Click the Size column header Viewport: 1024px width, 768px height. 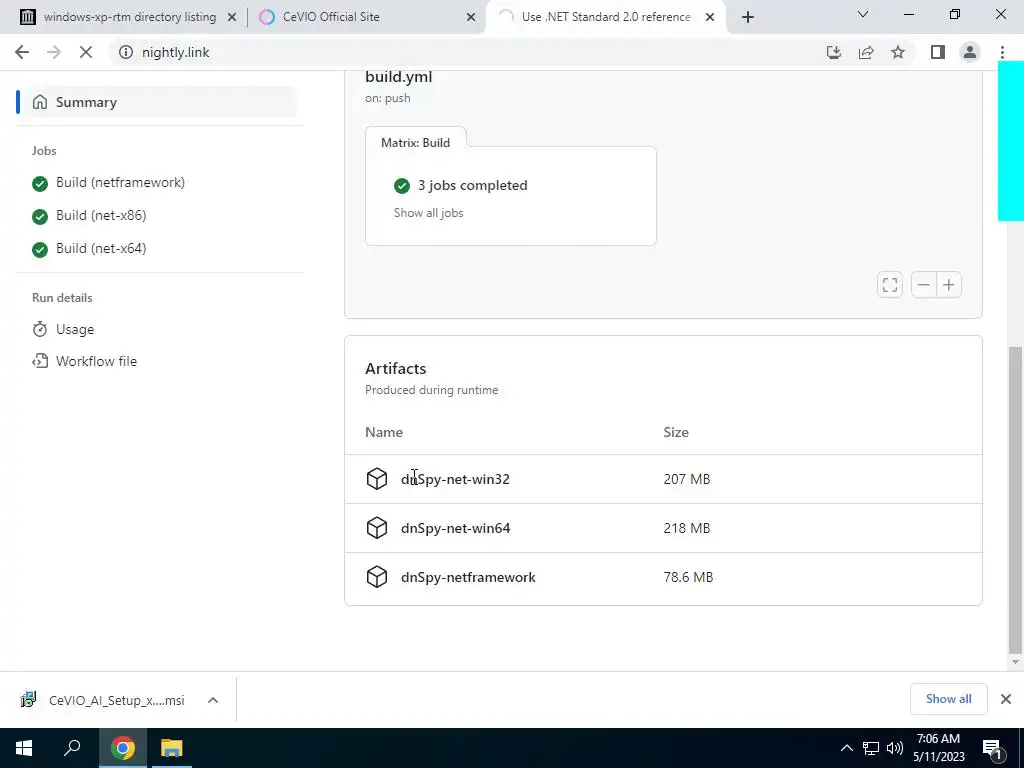676,432
